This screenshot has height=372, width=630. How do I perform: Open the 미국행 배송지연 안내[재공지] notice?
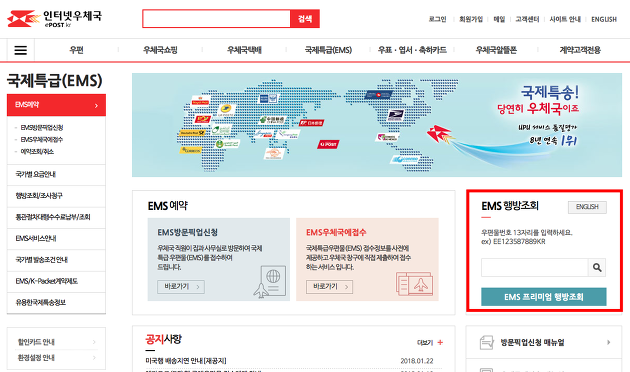pyautogui.click(x=186, y=361)
